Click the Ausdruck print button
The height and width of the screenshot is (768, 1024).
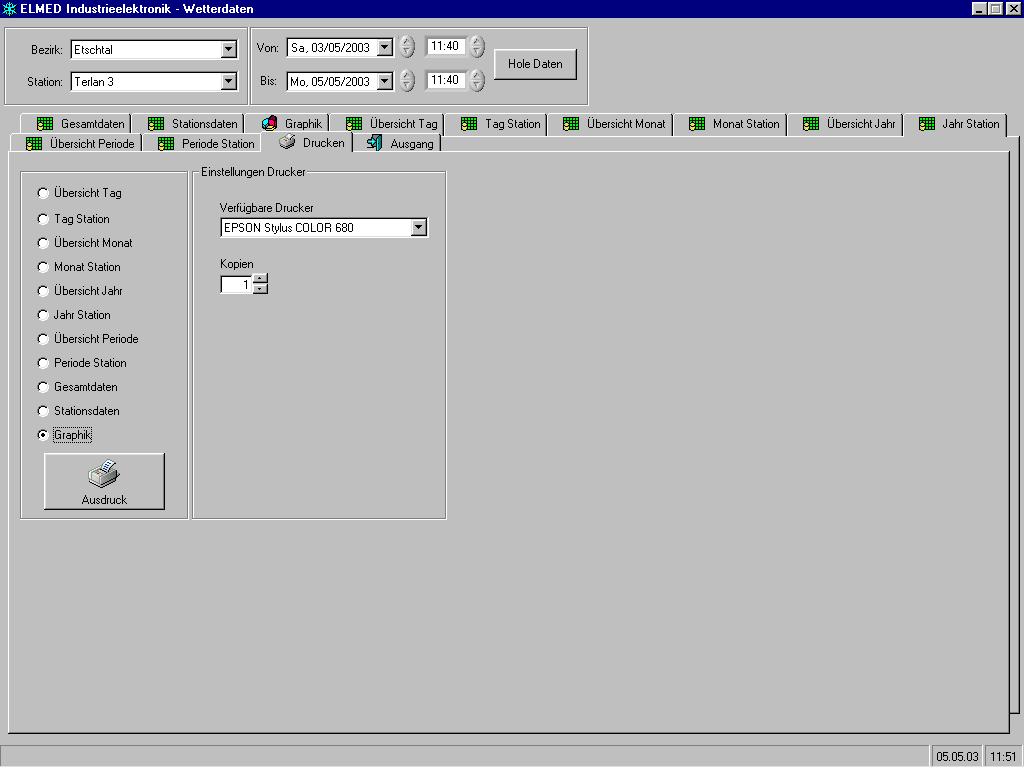coord(104,482)
